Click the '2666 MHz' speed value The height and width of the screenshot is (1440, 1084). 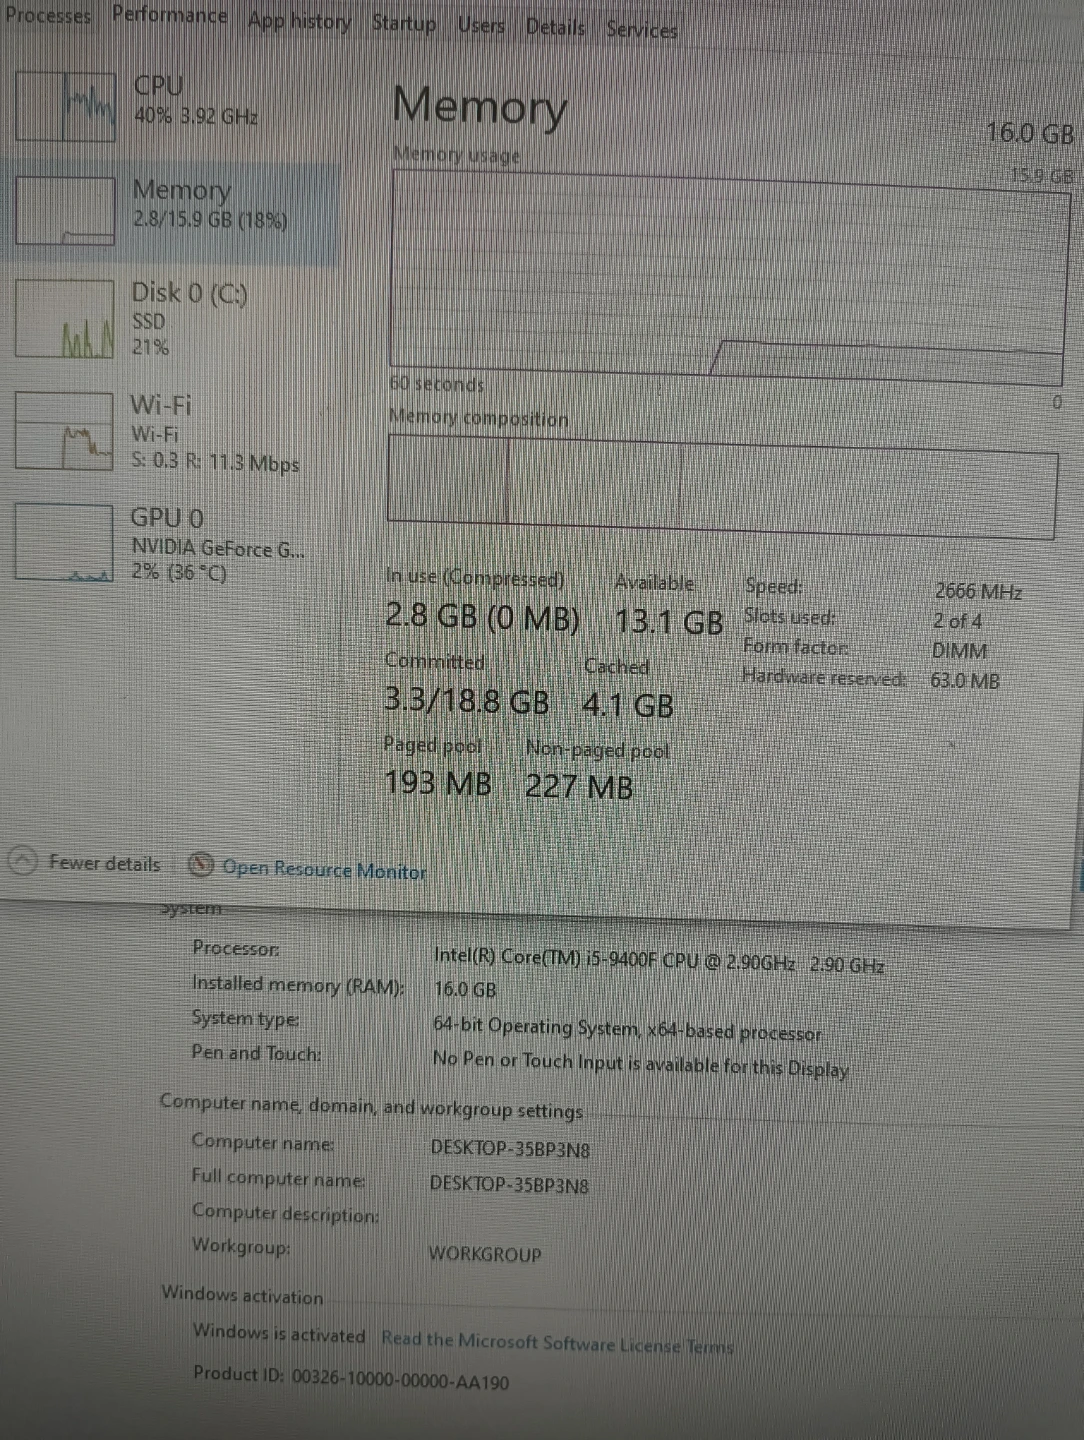click(978, 591)
